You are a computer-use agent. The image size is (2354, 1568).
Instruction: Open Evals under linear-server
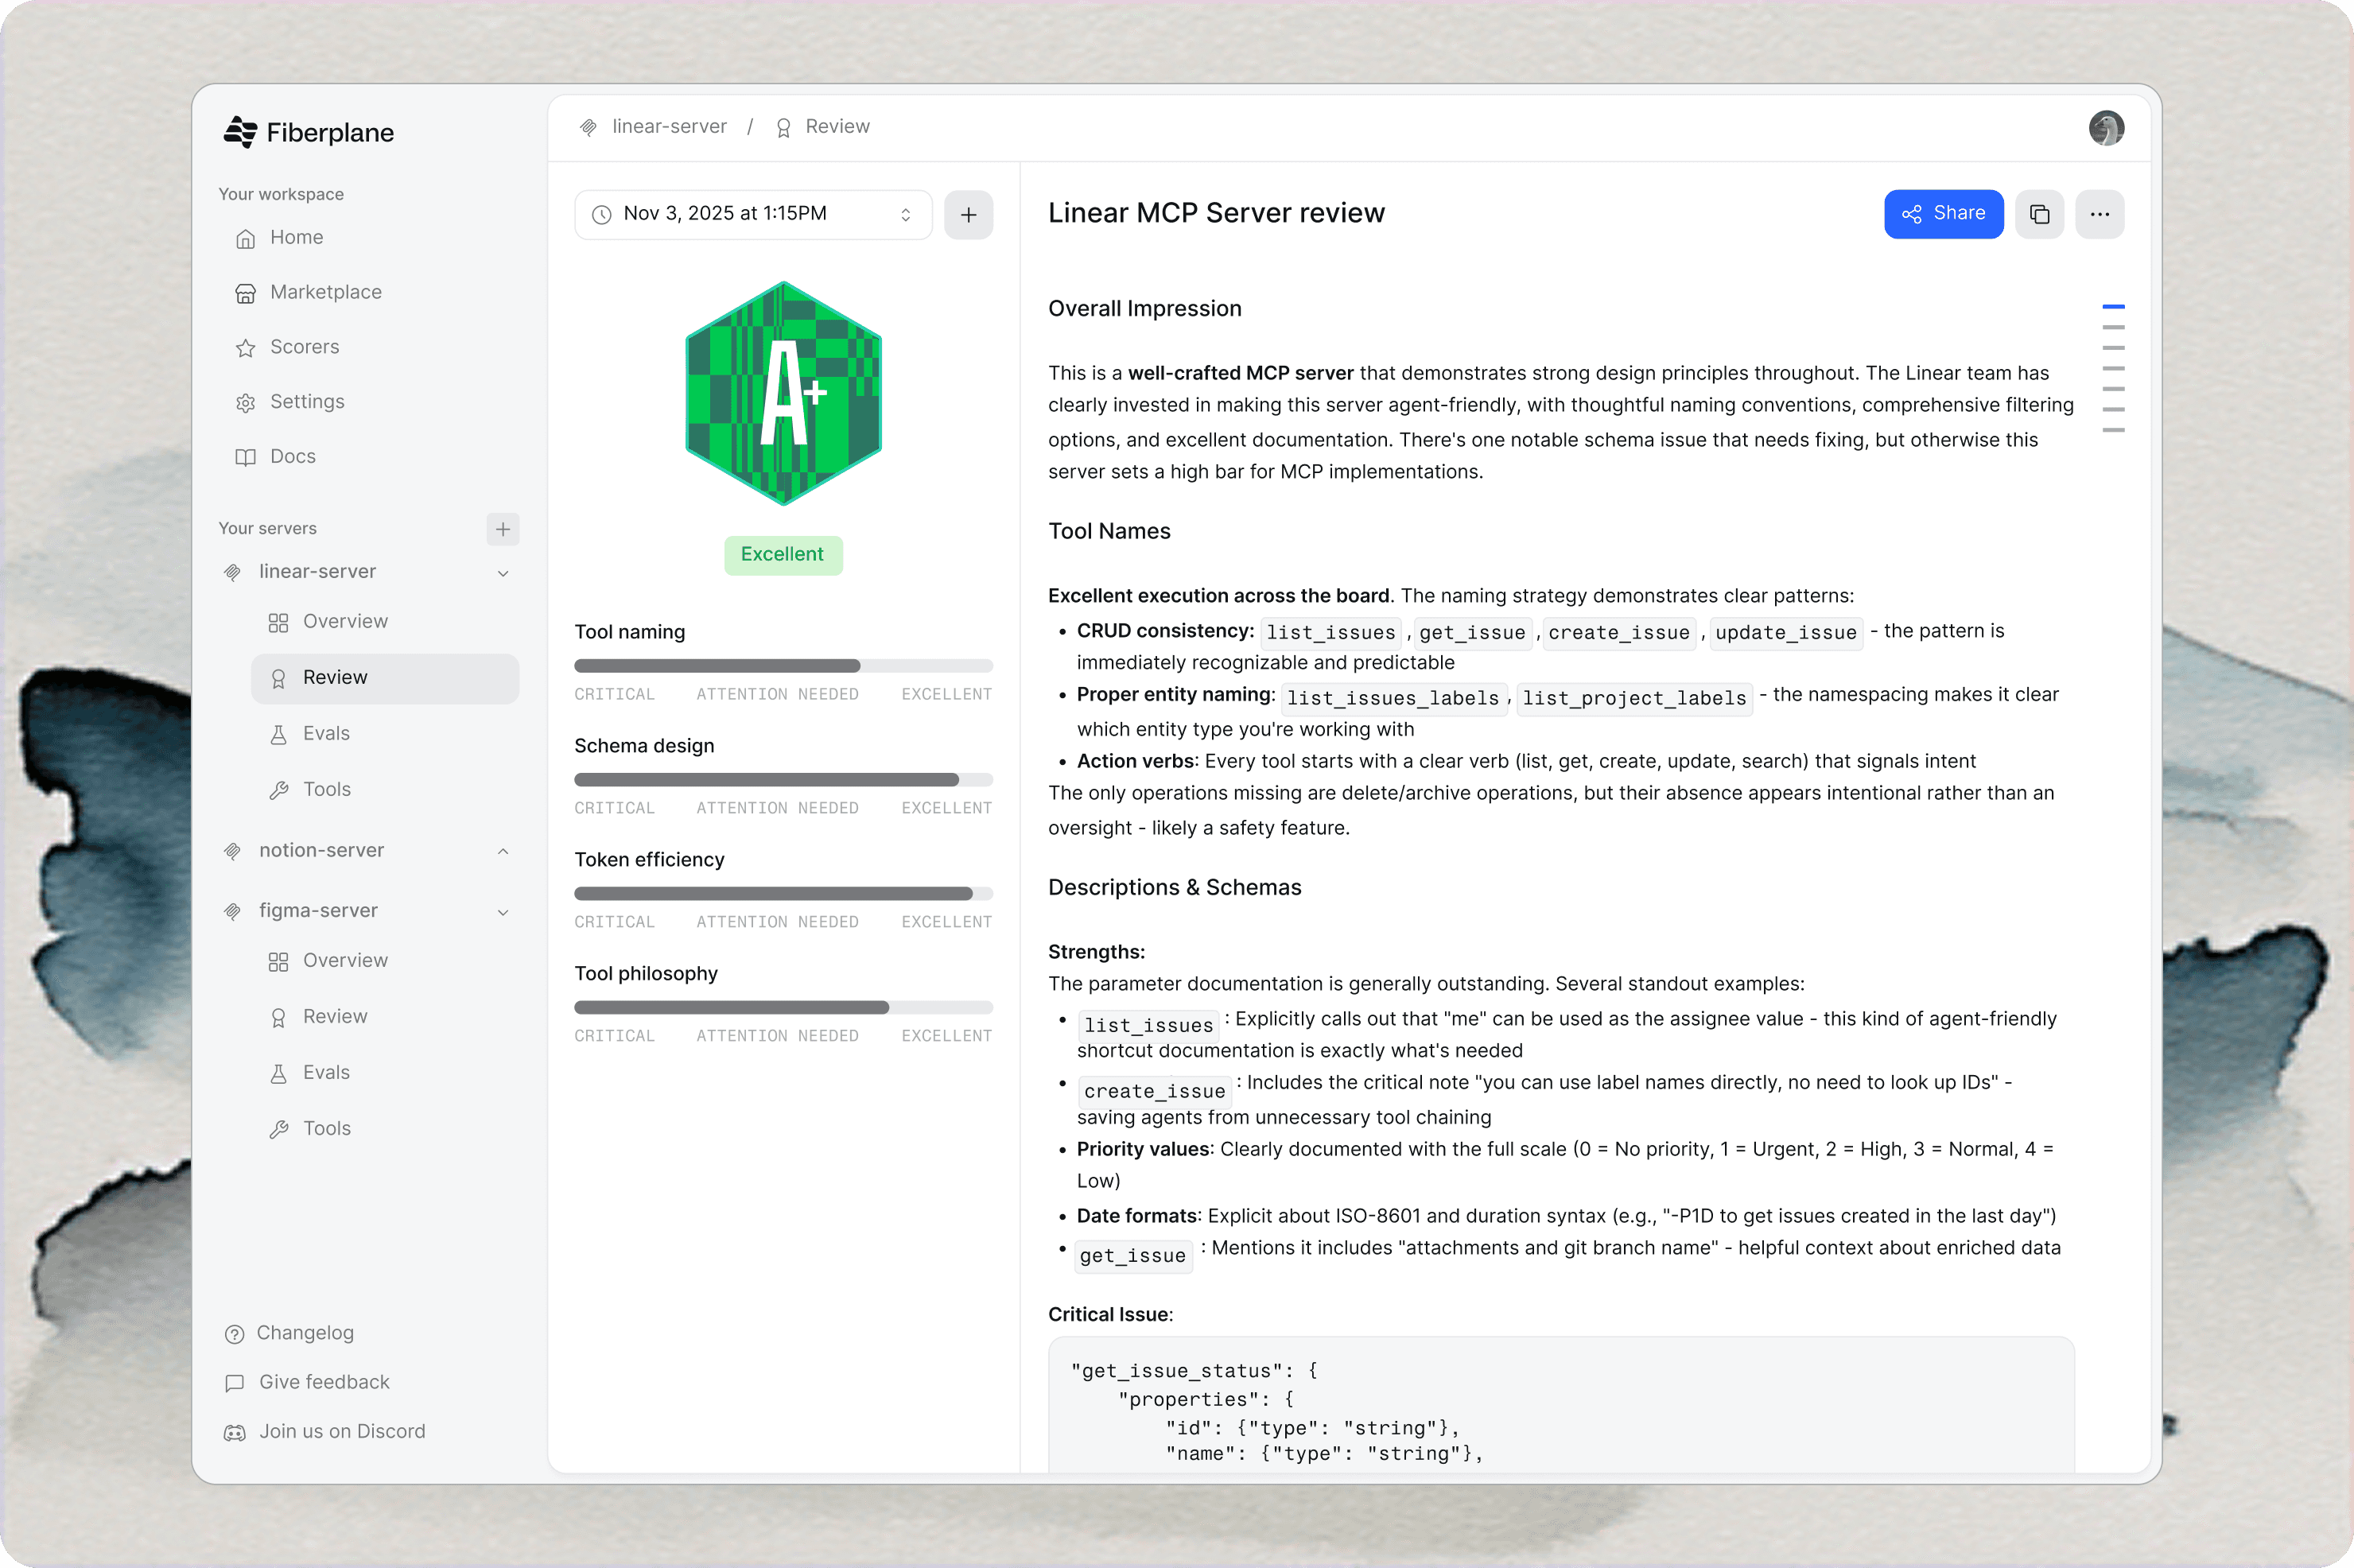[x=326, y=733]
